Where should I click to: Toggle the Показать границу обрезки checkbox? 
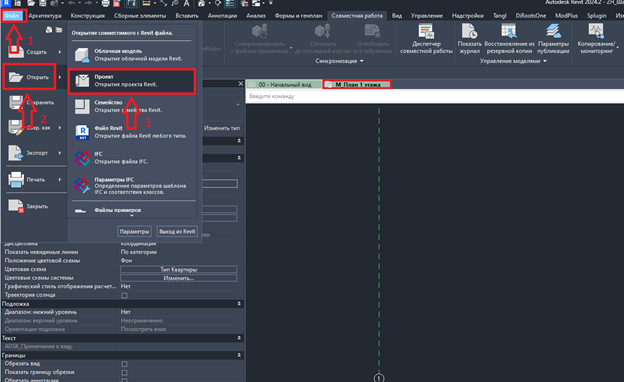pos(125,373)
